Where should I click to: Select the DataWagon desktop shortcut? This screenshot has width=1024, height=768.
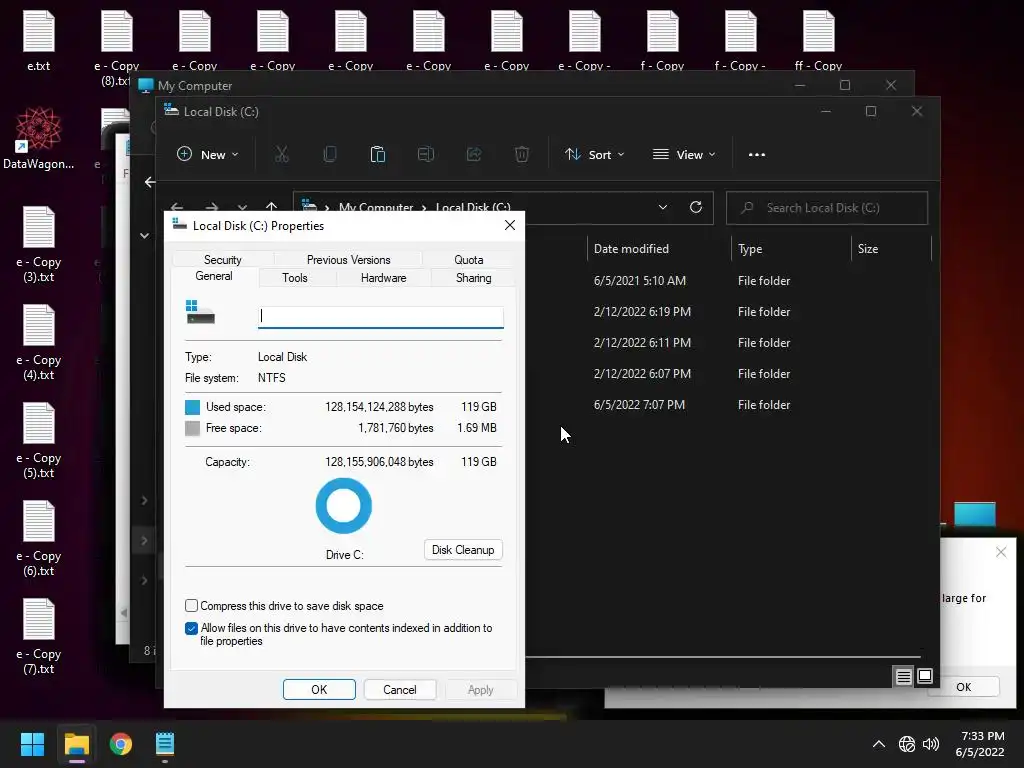tap(39, 139)
